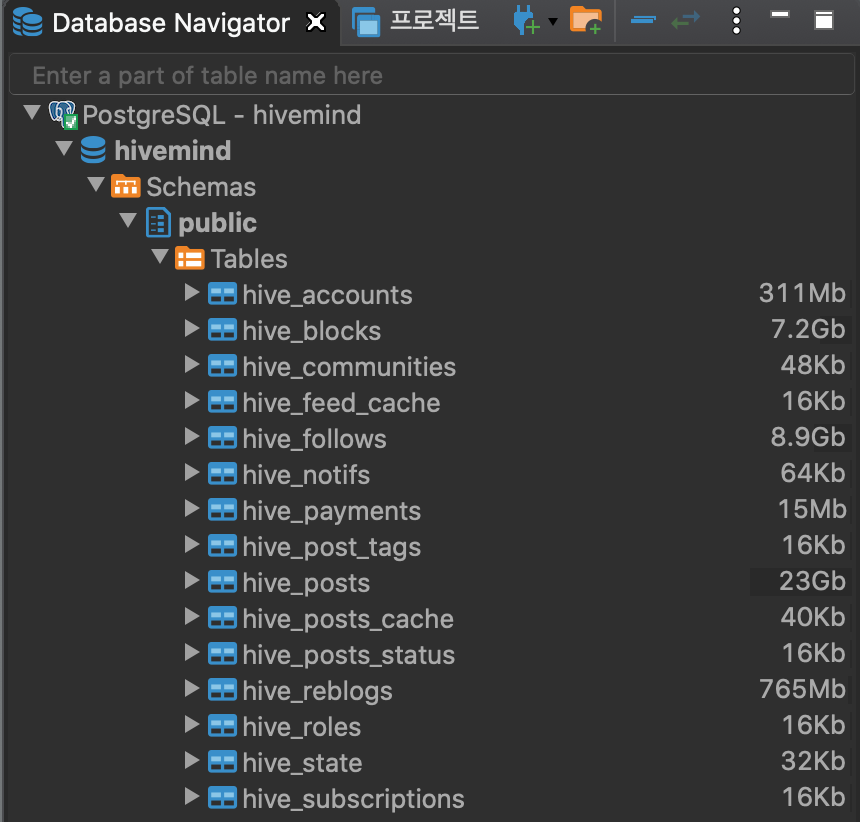Image resolution: width=860 pixels, height=822 pixels.
Task: Click the PostgreSQL elephant connection icon
Action: tap(63, 115)
